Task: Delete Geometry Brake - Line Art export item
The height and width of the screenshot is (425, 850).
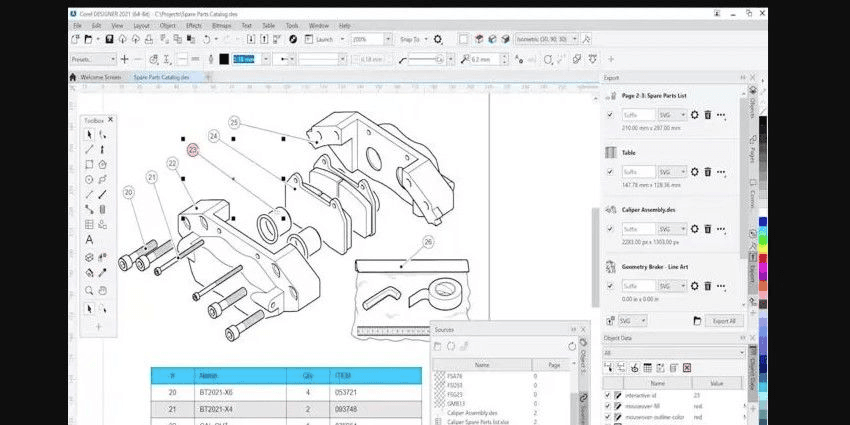Action: 707,286
